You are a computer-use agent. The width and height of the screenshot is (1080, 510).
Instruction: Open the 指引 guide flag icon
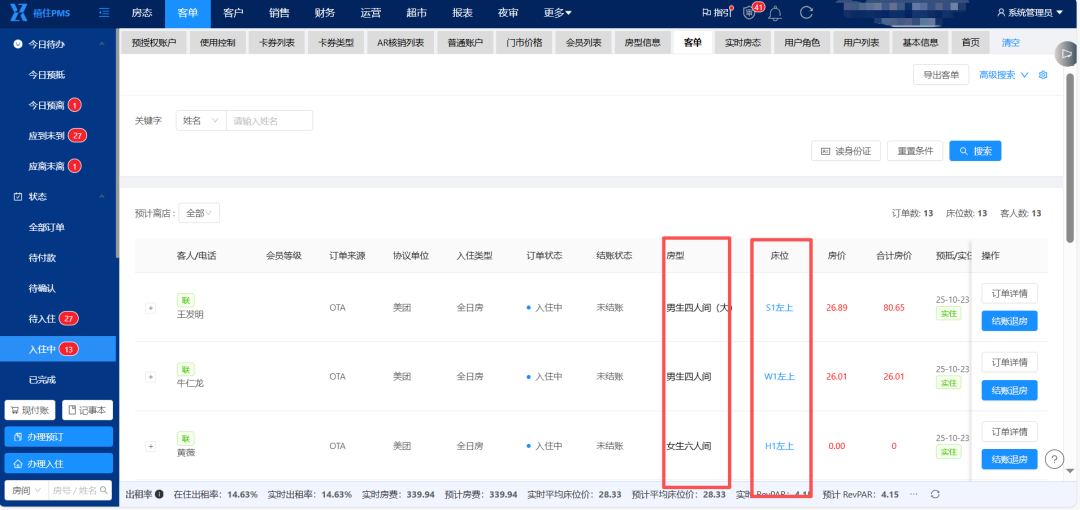coord(716,12)
